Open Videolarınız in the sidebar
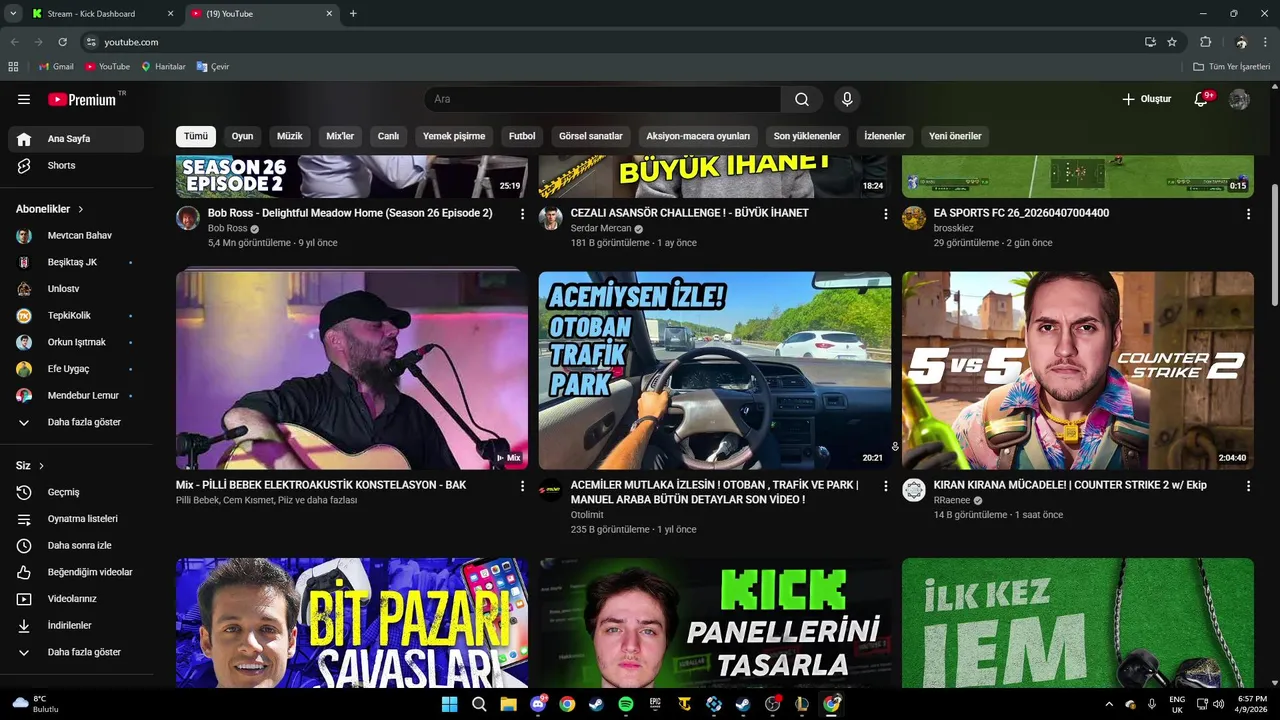This screenshot has width=1280, height=720. pos(76,599)
